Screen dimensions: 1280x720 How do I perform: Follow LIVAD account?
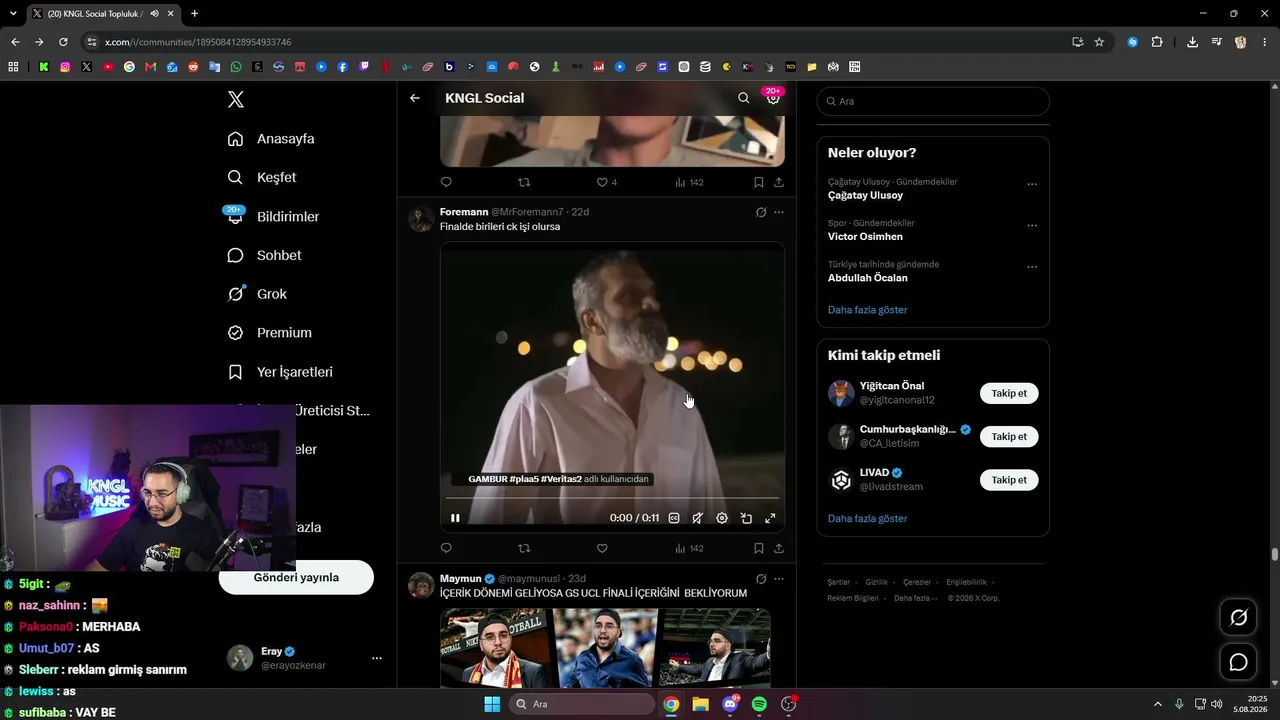(x=1009, y=480)
